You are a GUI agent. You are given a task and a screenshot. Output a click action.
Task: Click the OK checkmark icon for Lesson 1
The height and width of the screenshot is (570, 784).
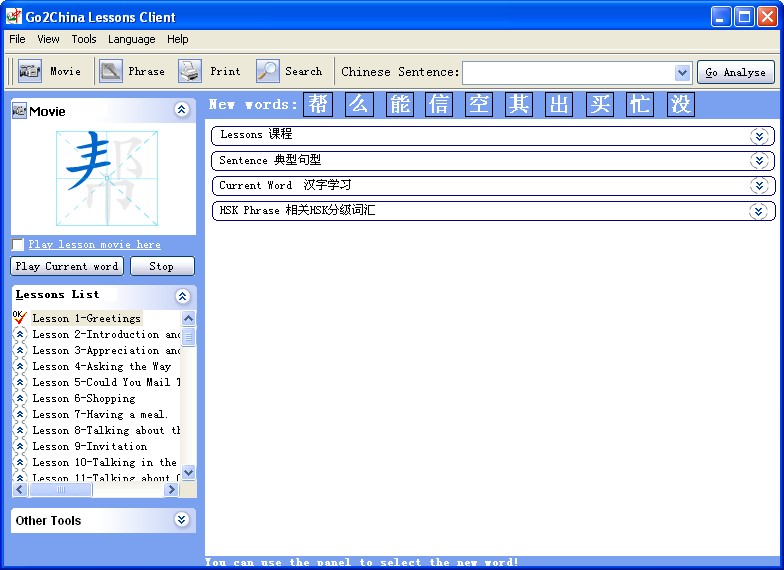click(20, 317)
